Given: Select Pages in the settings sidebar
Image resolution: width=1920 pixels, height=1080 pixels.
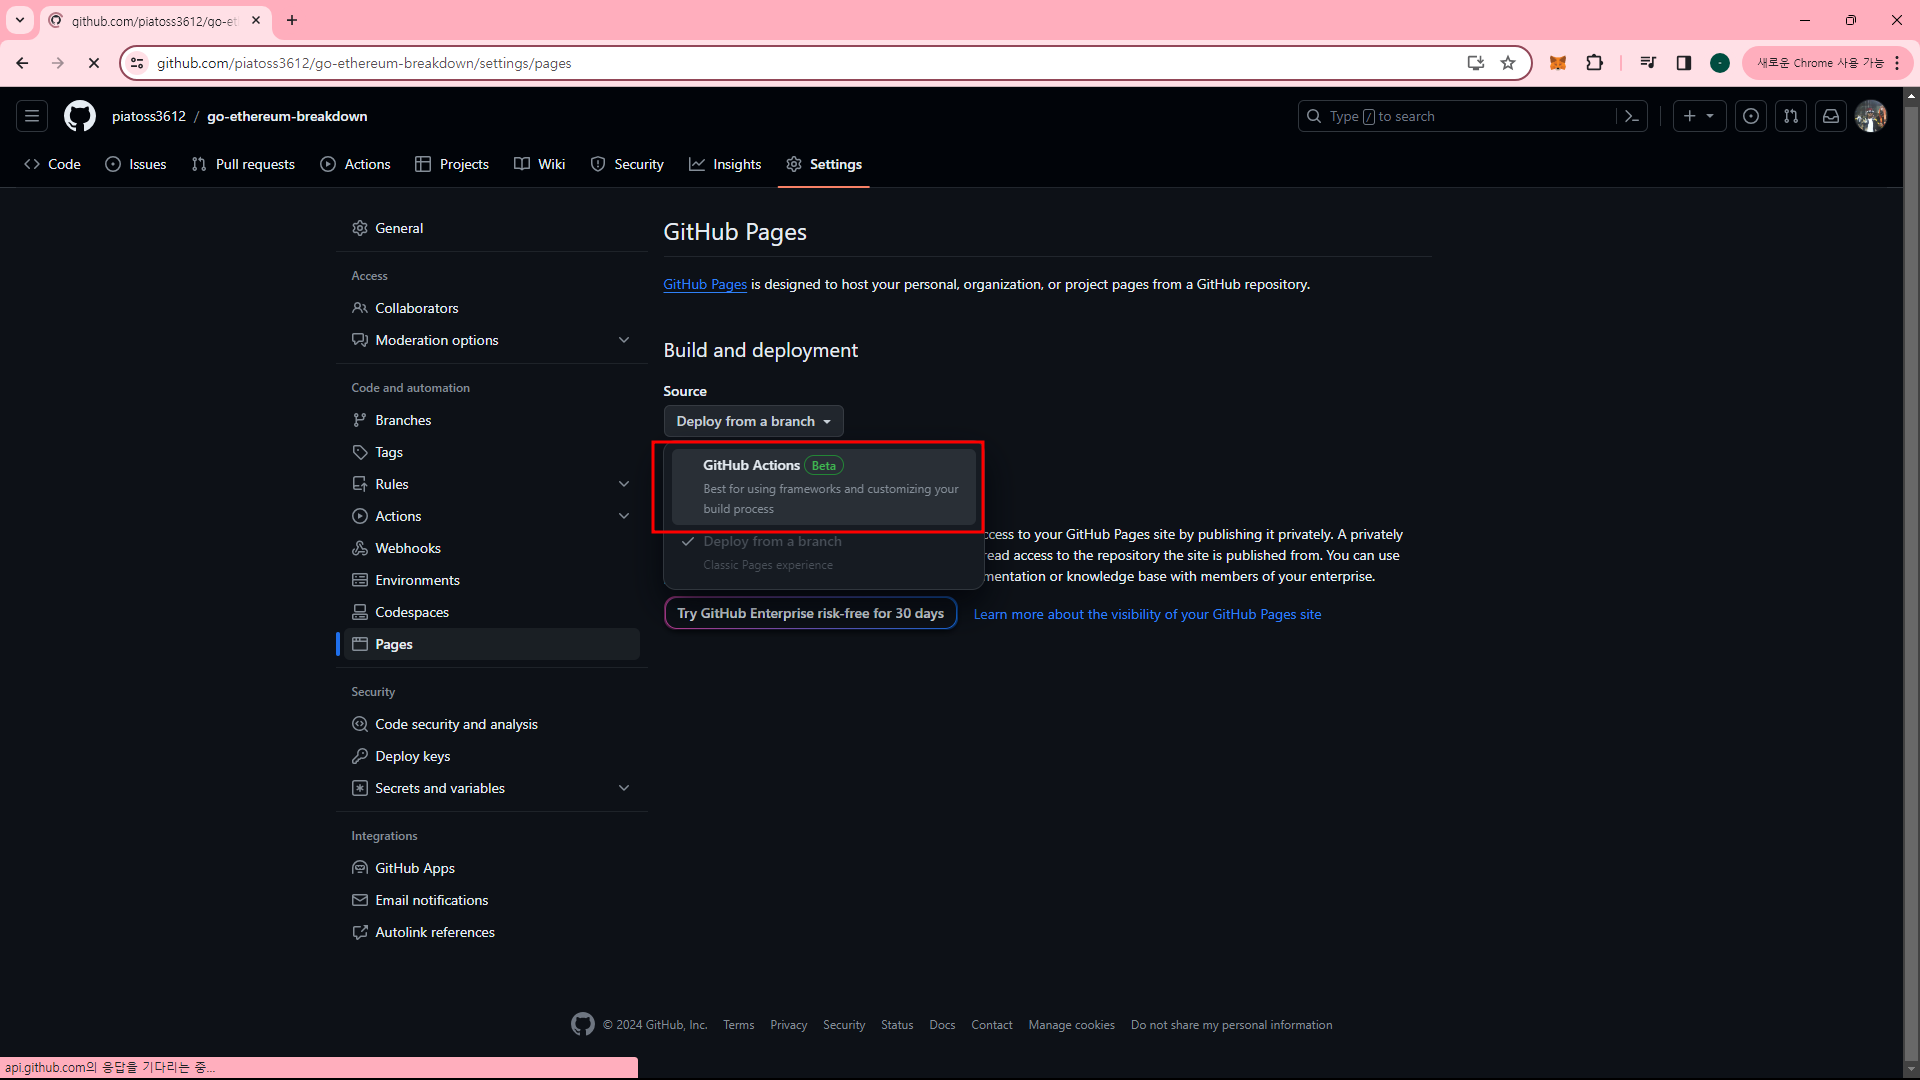Looking at the screenshot, I should pos(492,644).
